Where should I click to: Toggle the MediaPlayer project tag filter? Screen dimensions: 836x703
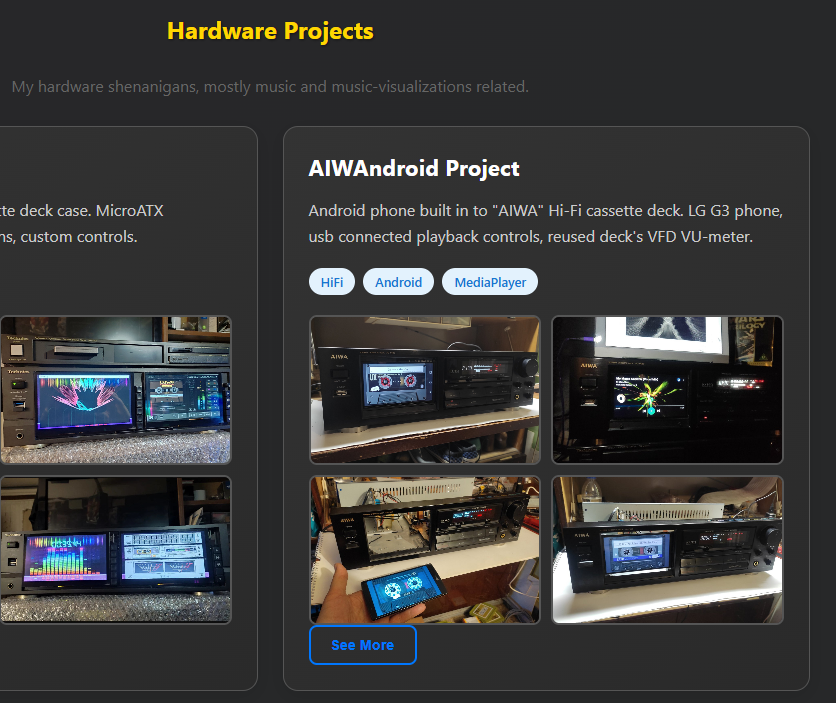point(489,281)
